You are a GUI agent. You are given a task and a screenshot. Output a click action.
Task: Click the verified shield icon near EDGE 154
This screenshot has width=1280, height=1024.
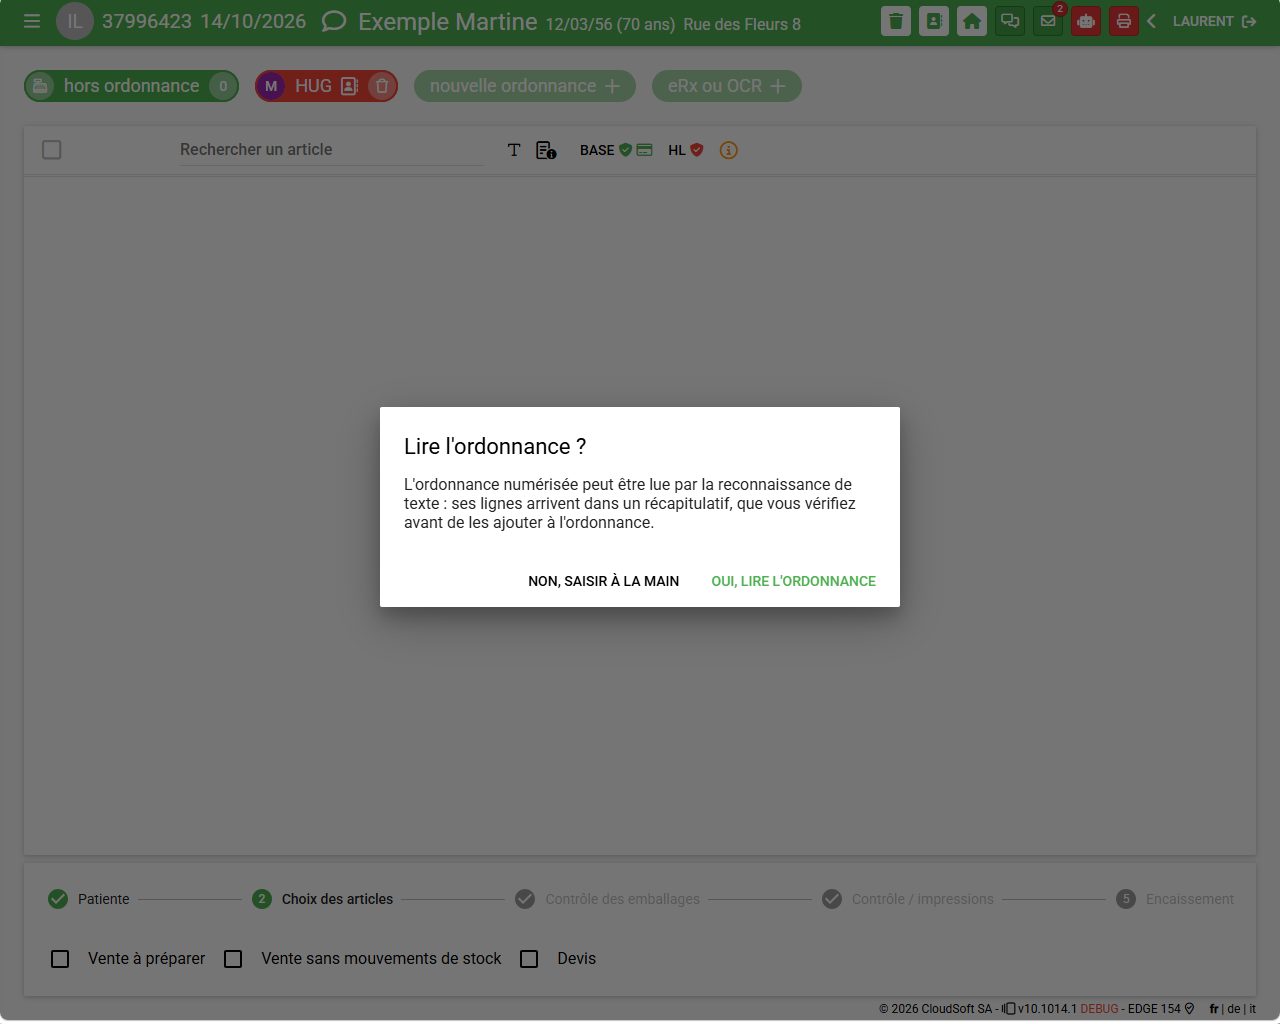[x=1189, y=1008]
